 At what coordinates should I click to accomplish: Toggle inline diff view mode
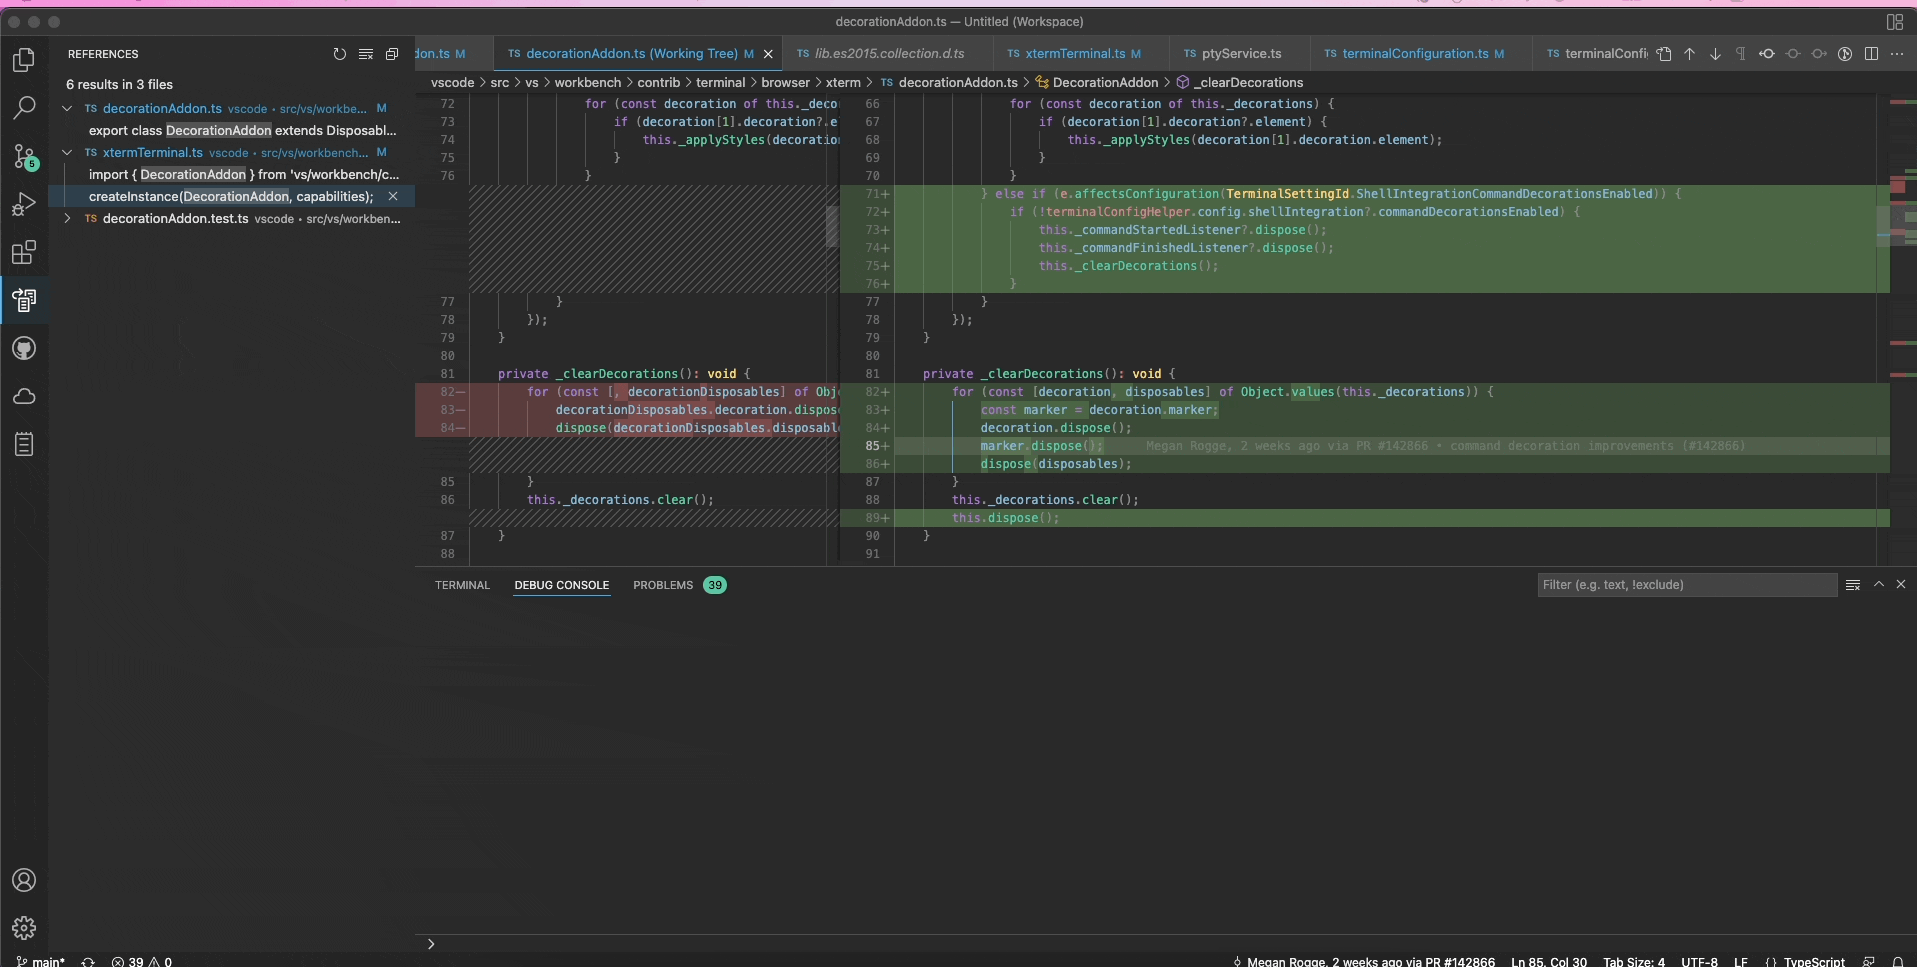click(1871, 54)
